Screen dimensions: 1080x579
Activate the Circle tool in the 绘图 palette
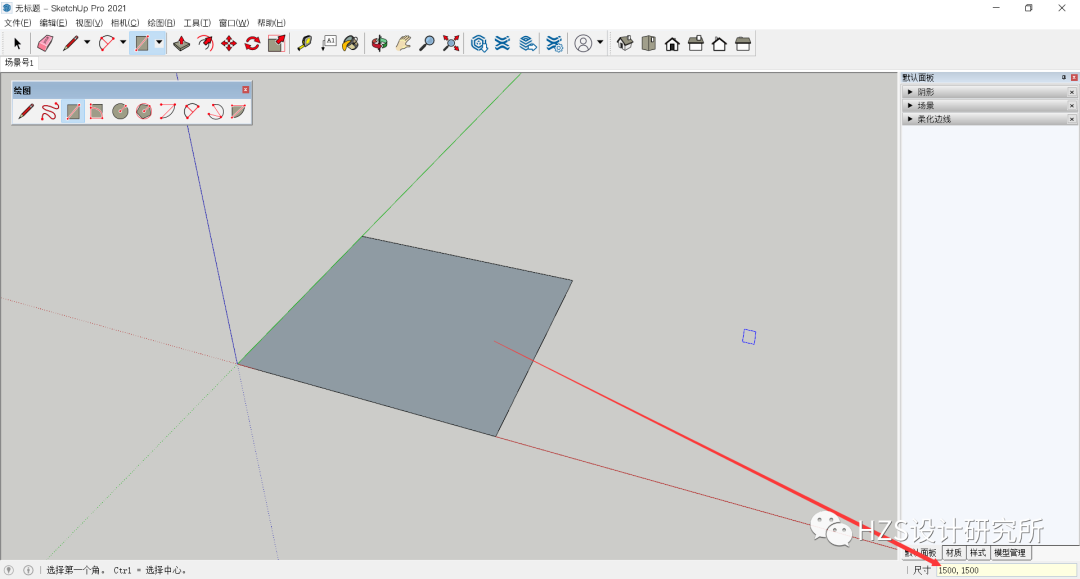point(120,111)
